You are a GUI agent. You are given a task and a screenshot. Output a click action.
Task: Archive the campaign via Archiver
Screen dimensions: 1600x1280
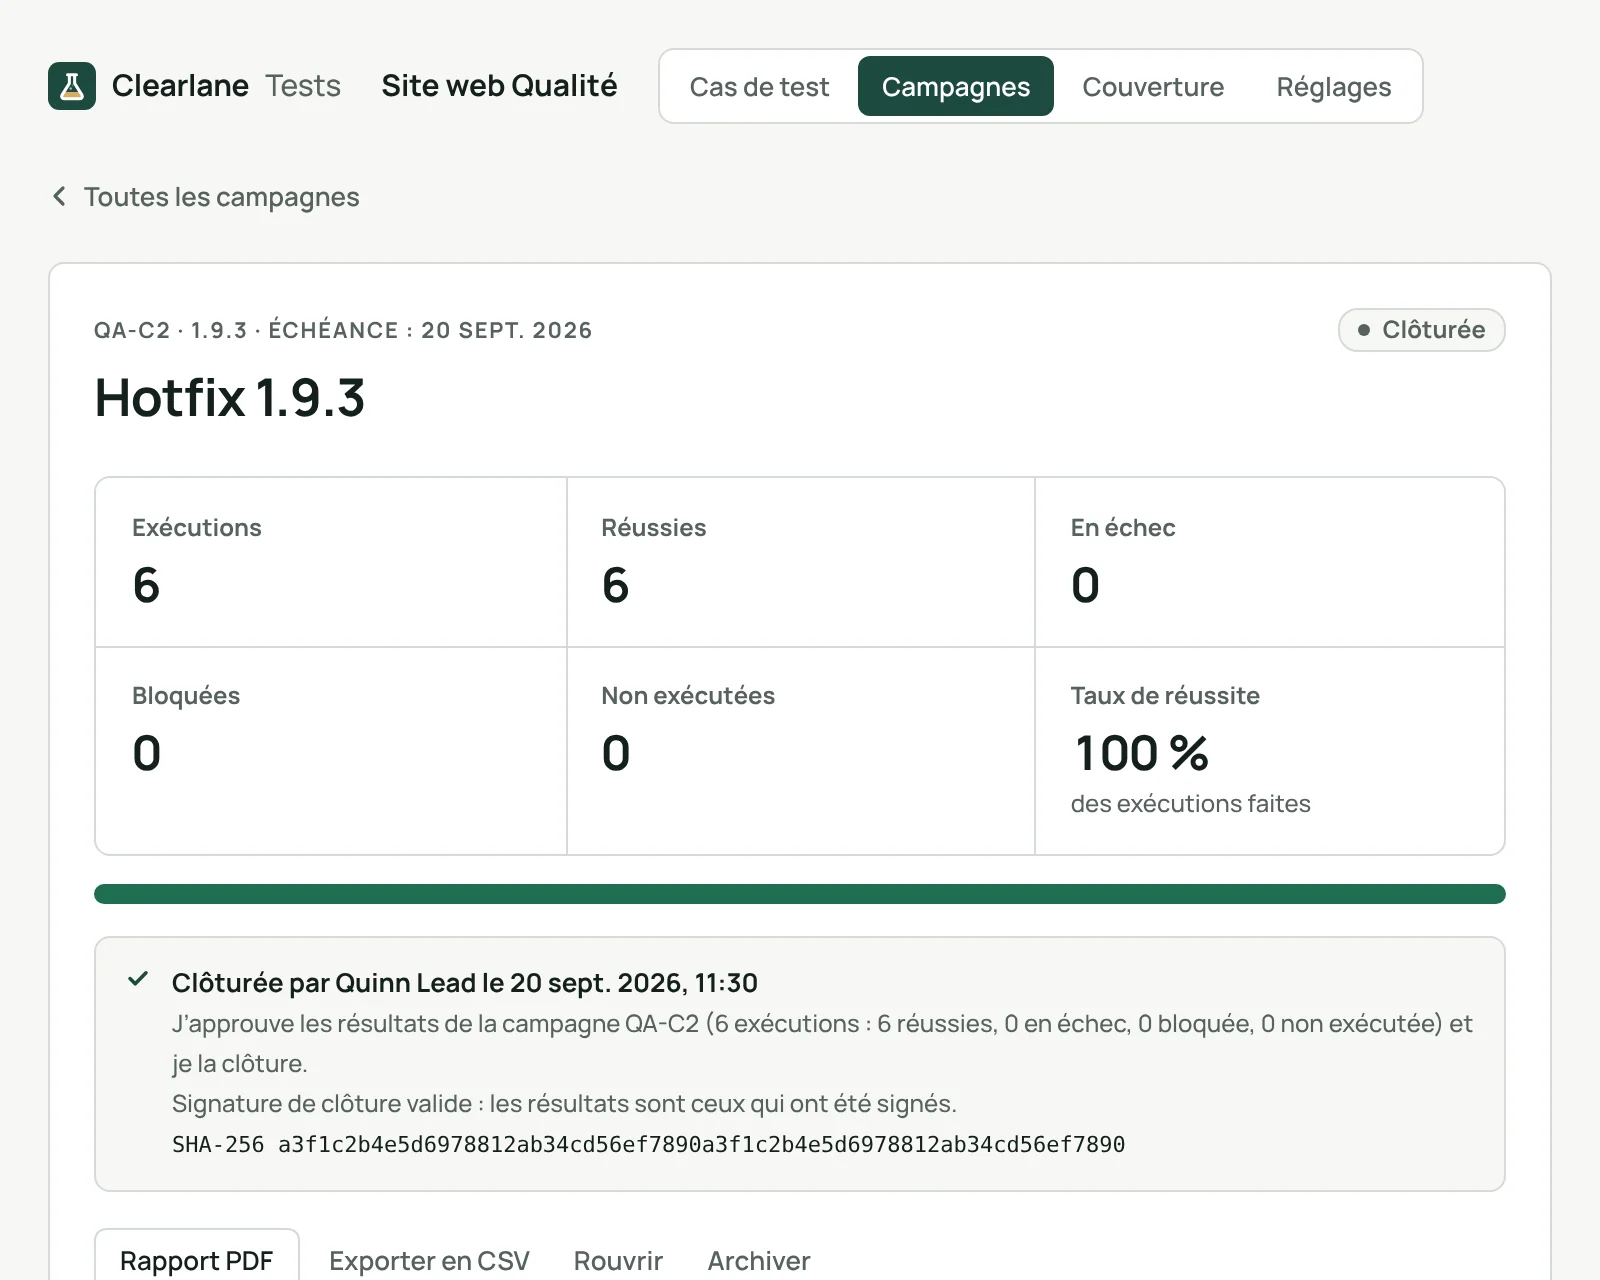(x=759, y=1260)
